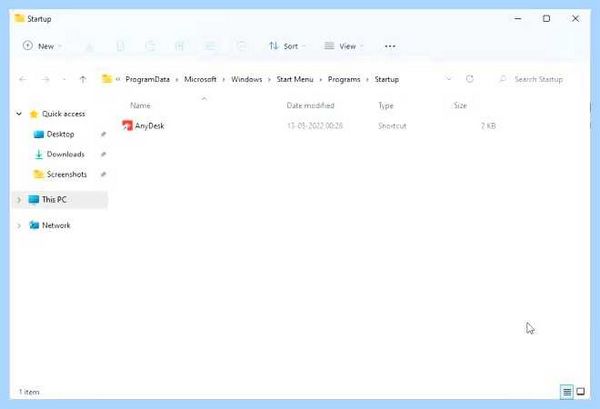Open the Screenshots pinned folder
The height and width of the screenshot is (409, 600).
coord(67,174)
